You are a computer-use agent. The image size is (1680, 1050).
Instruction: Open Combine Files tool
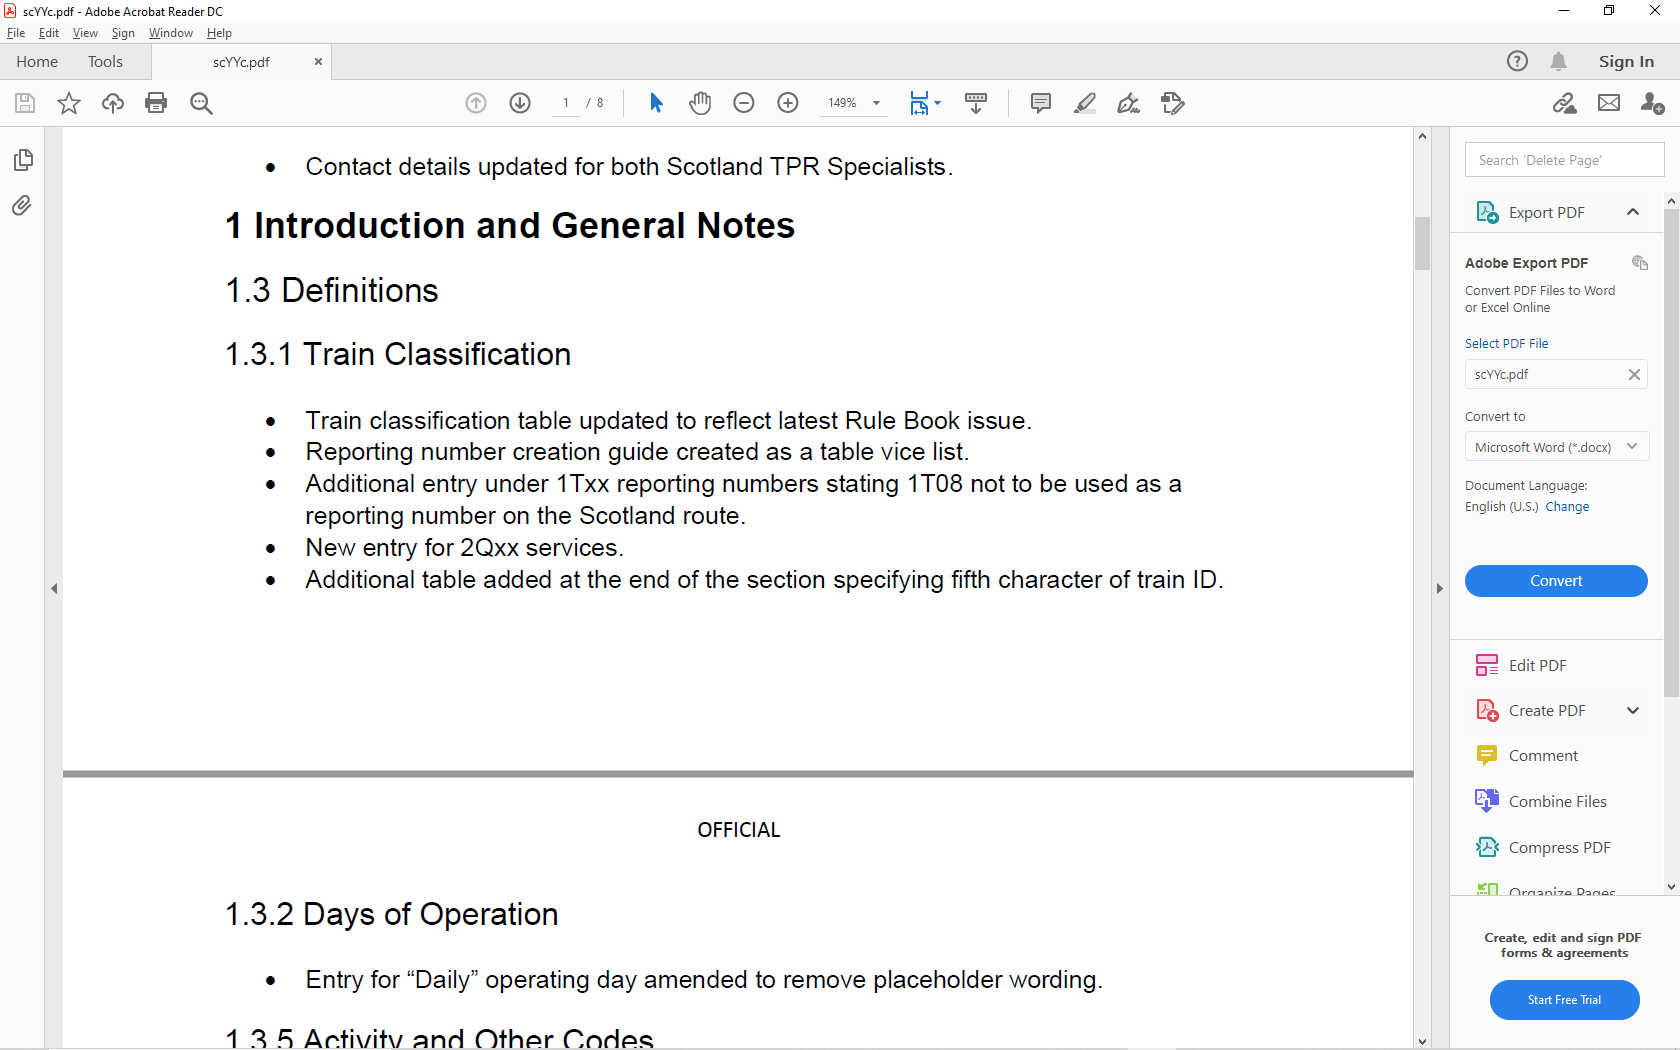point(1557,802)
